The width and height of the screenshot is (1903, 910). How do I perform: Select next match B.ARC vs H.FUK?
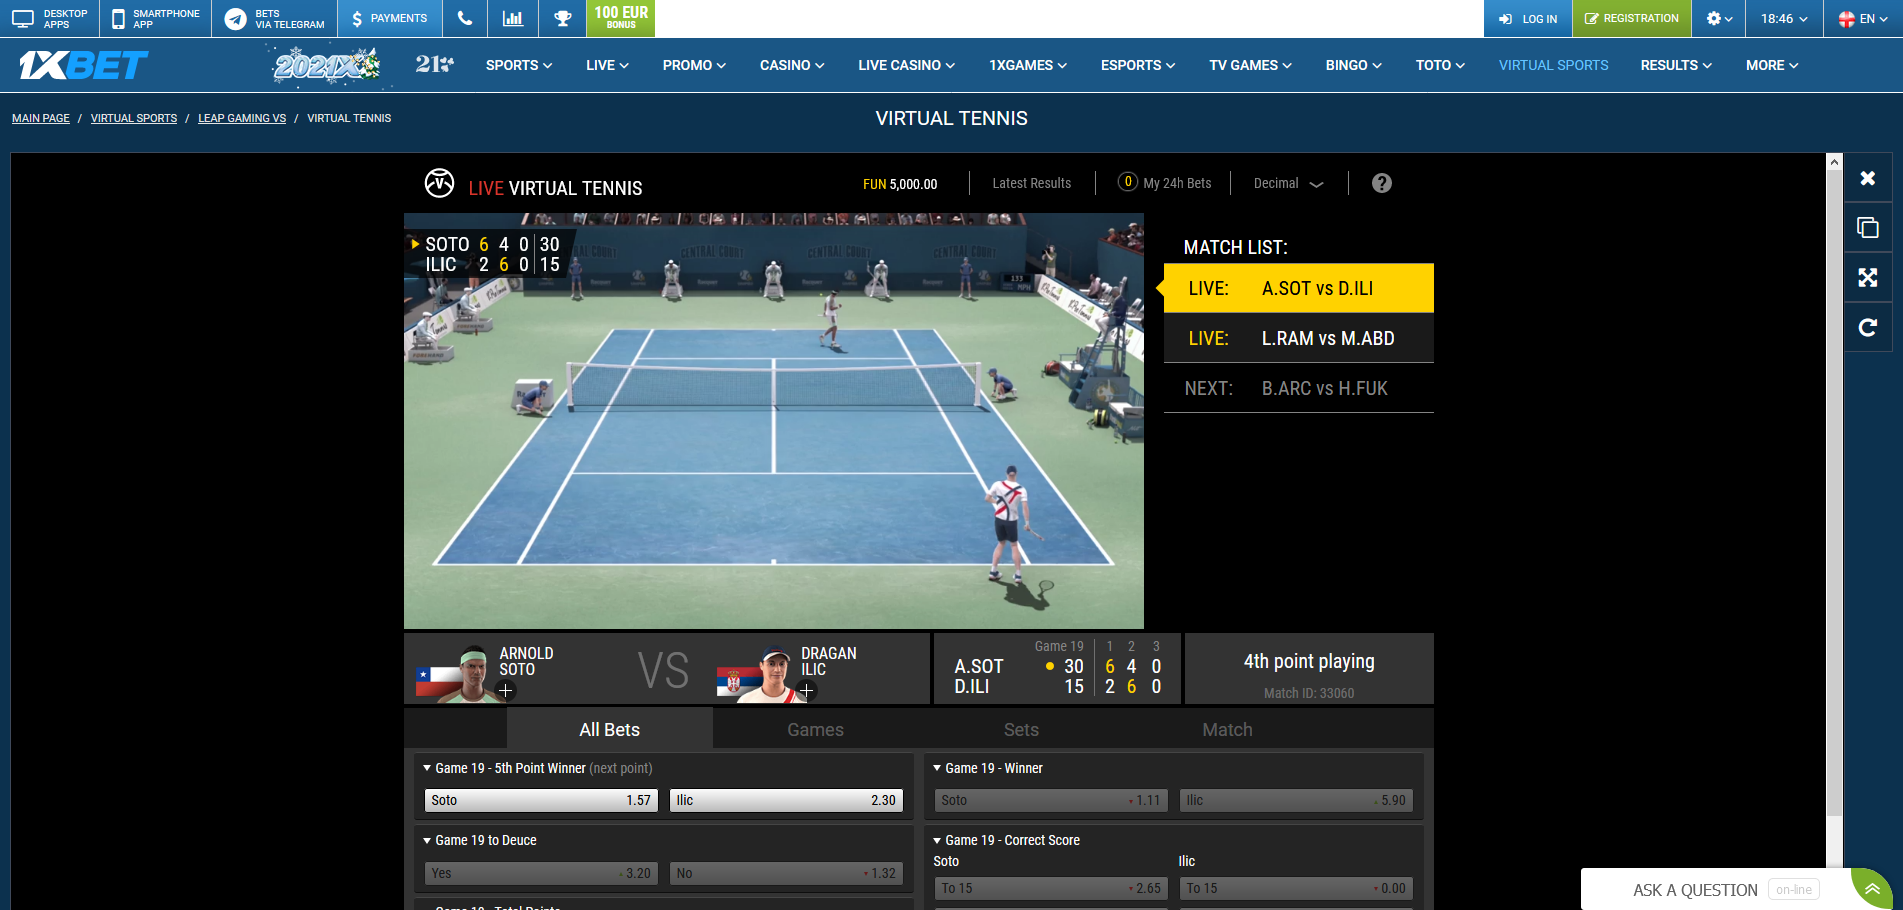(x=1298, y=388)
